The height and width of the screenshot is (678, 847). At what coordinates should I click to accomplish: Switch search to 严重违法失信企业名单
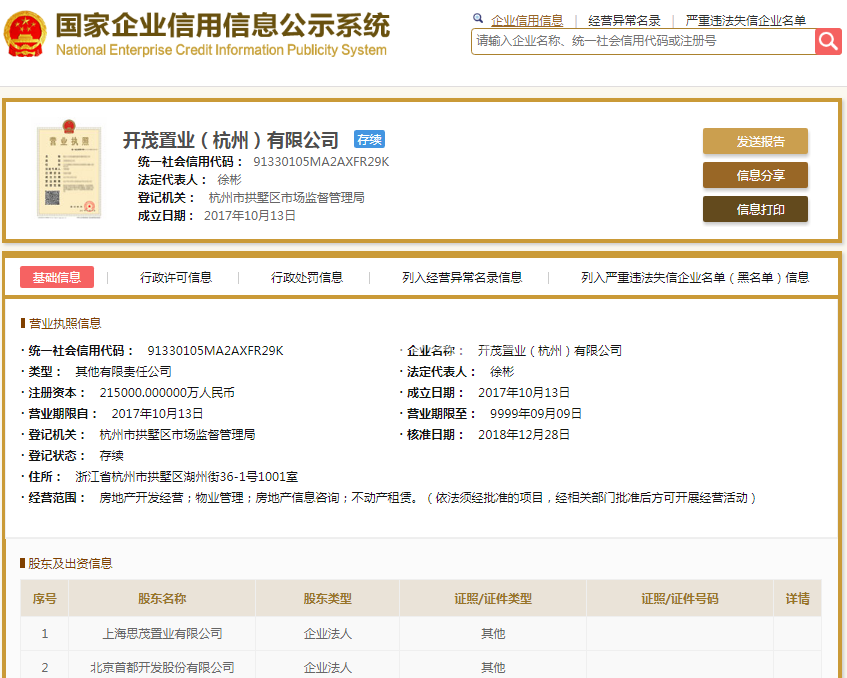click(745, 21)
